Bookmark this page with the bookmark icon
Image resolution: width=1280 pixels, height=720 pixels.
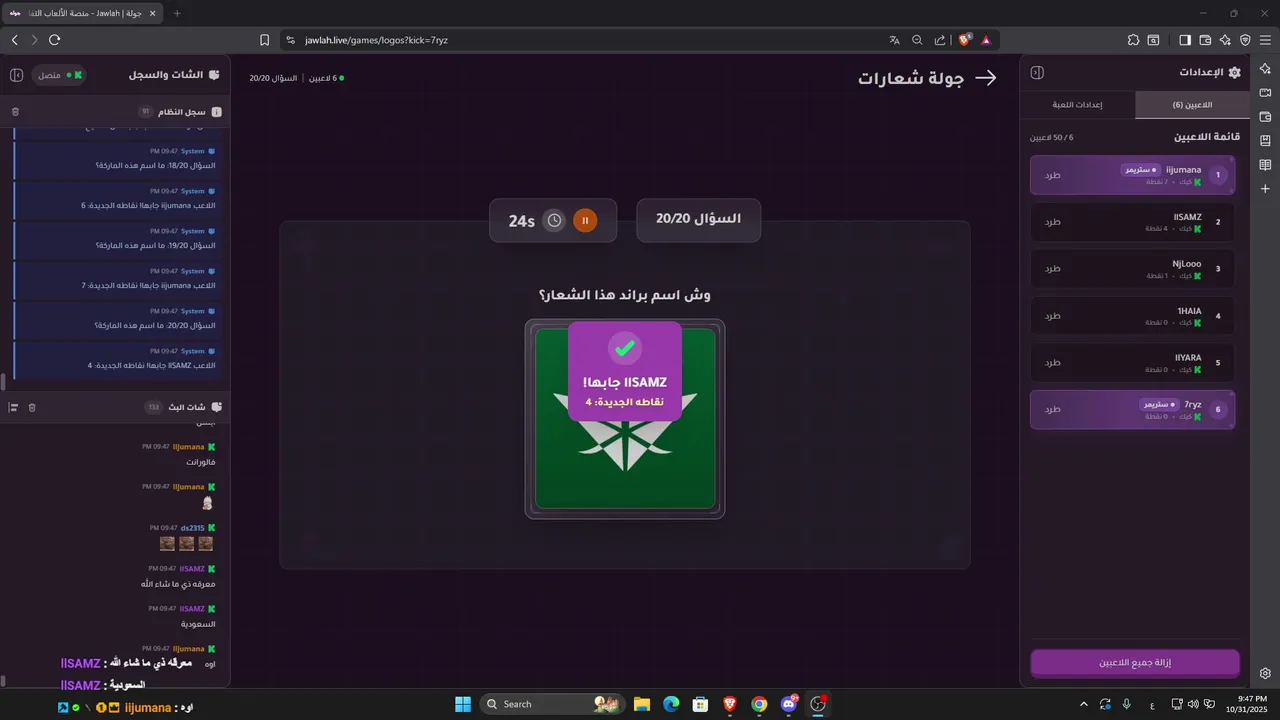[x=264, y=40]
